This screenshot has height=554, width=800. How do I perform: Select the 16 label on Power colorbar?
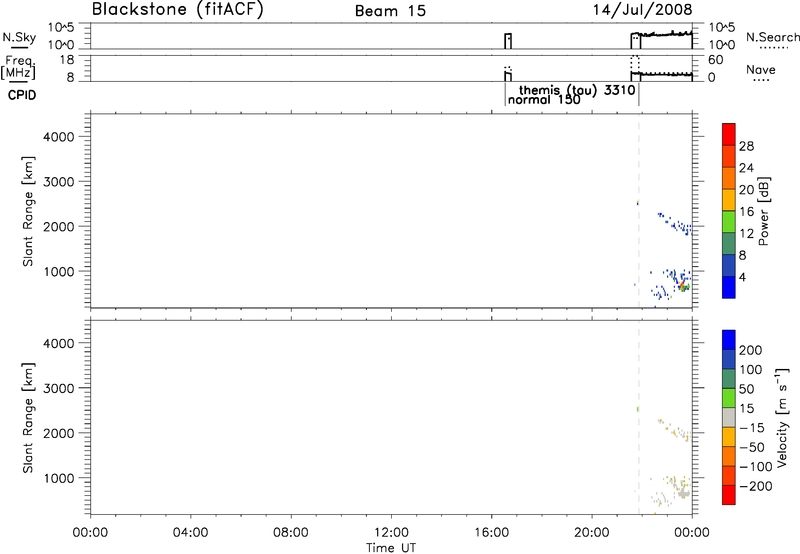click(x=746, y=212)
